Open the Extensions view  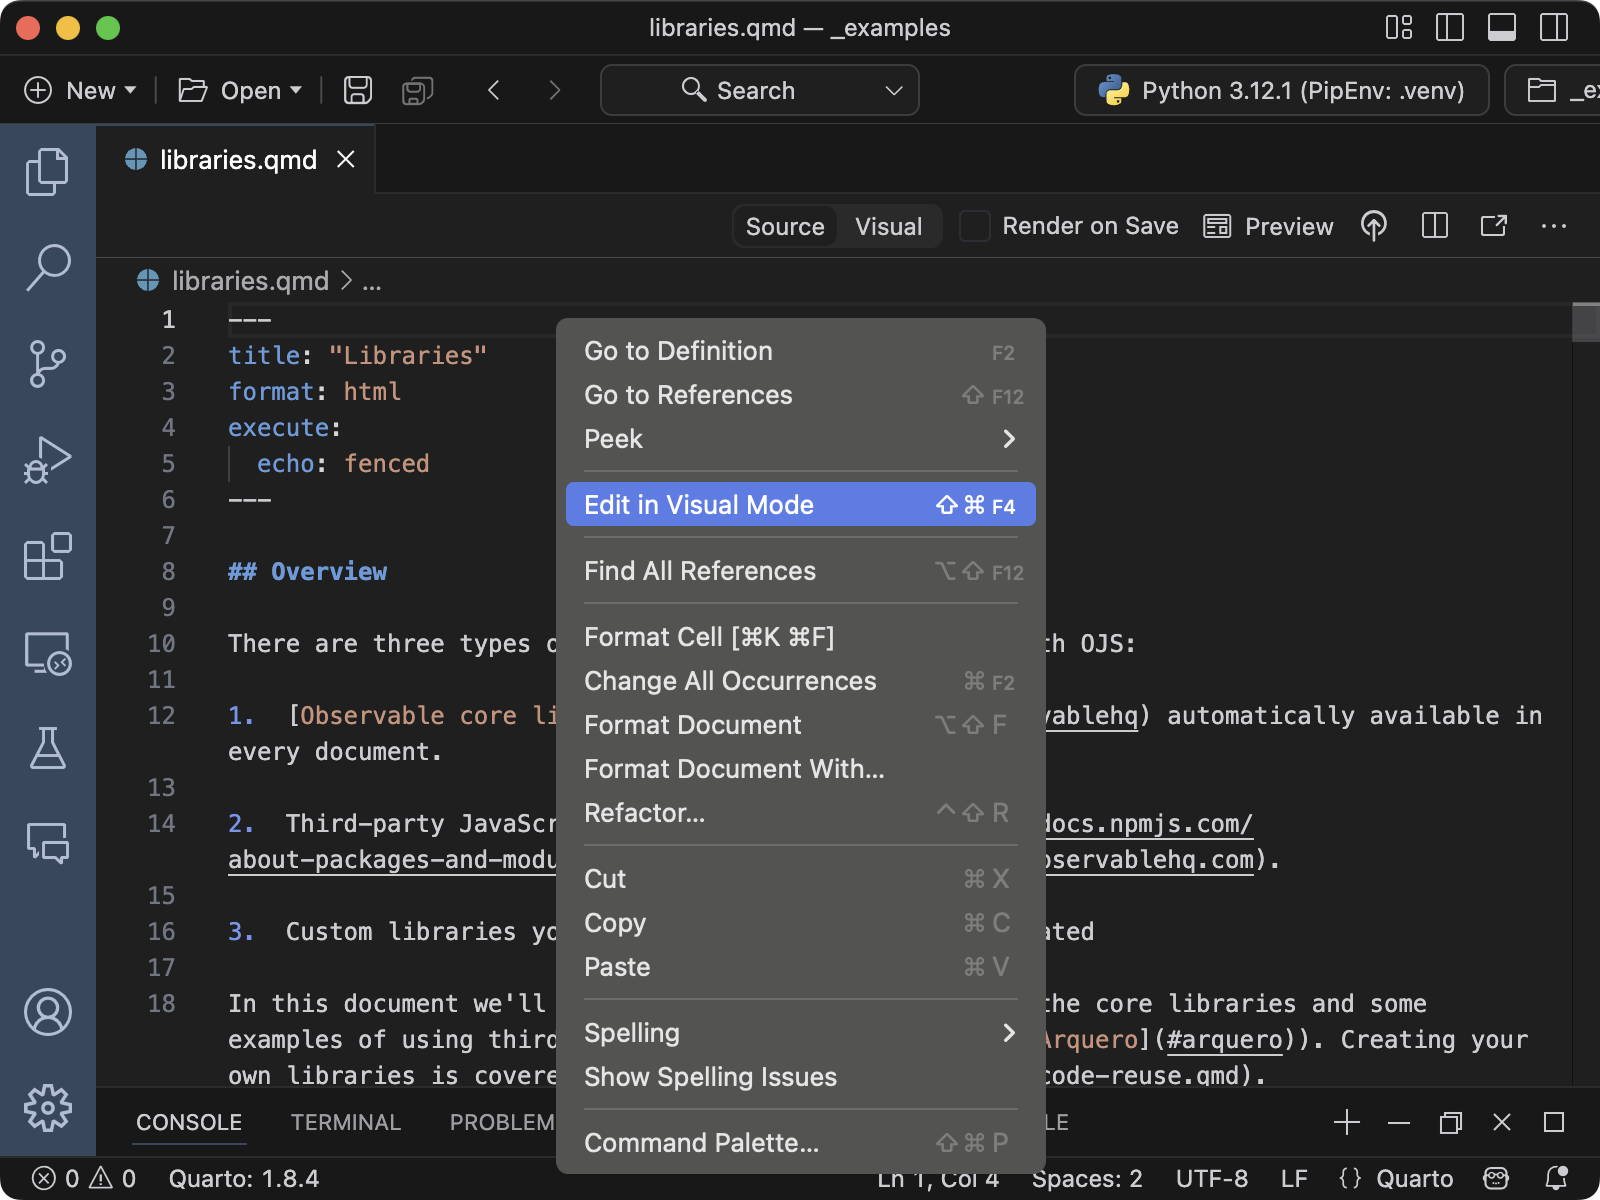pyautogui.click(x=48, y=557)
